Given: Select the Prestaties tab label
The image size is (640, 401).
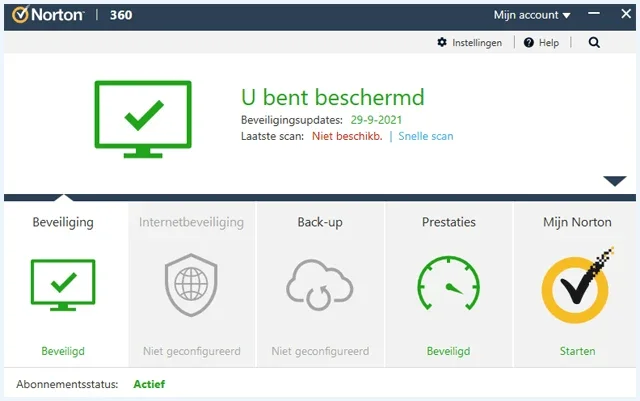Looking at the screenshot, I should tap(448, 222).
